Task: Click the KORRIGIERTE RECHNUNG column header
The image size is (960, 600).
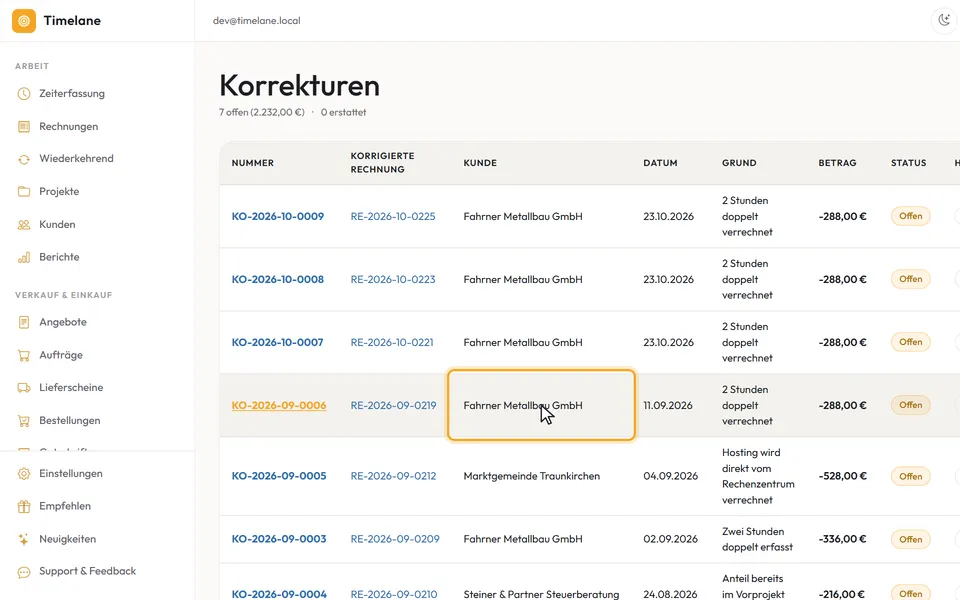Action: [x=383, y=162]
